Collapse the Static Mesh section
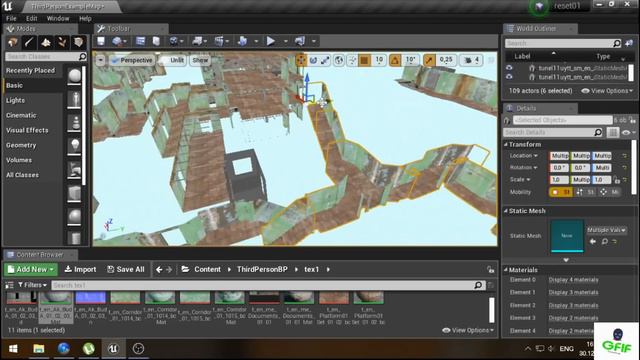The width and height of the screenshot is (640, 360). point(506,211)
